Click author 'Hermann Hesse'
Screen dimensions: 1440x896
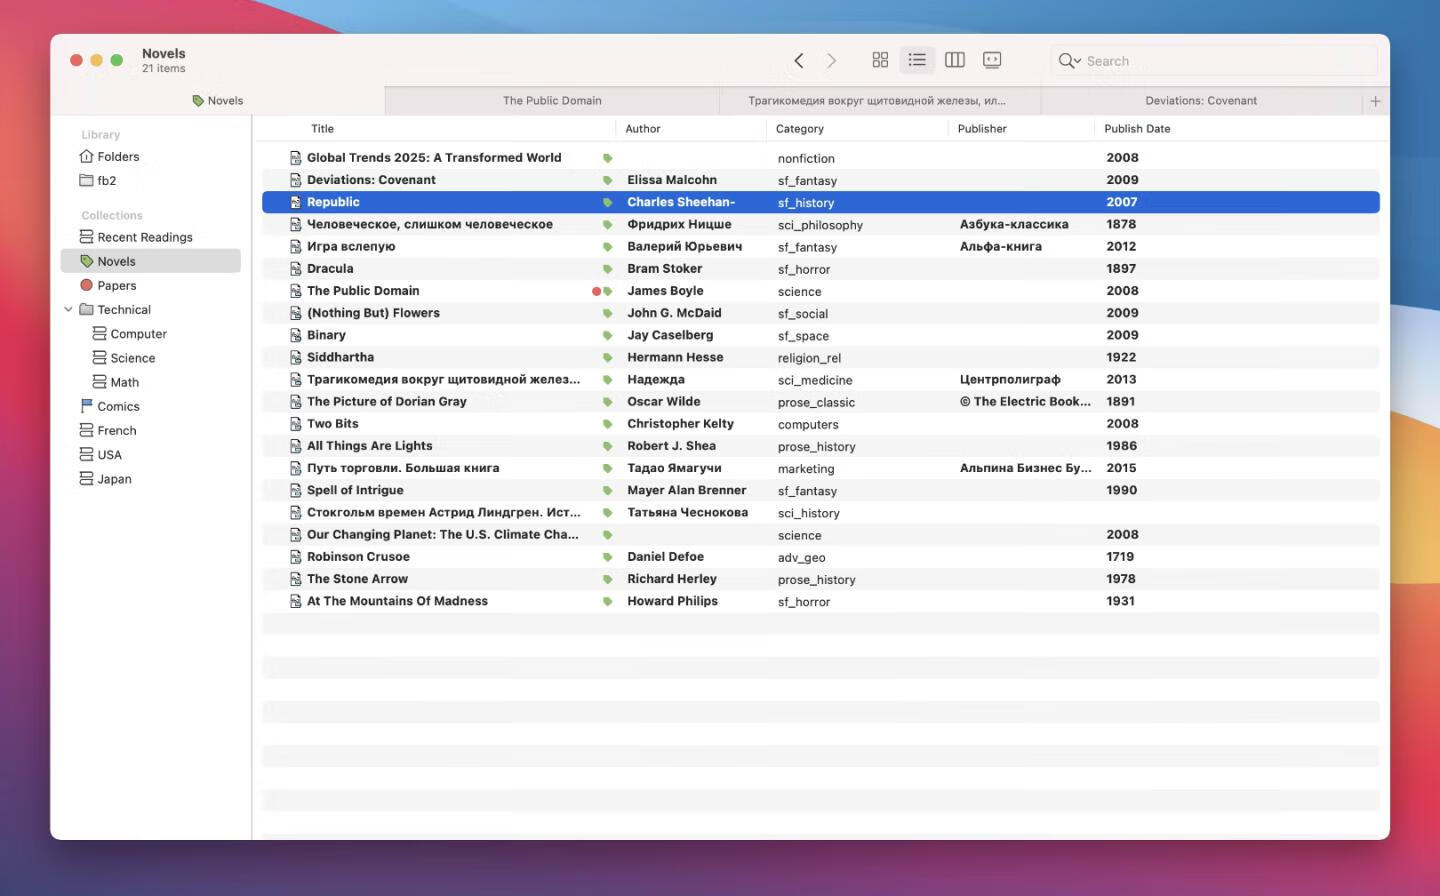tap(675, 357)
